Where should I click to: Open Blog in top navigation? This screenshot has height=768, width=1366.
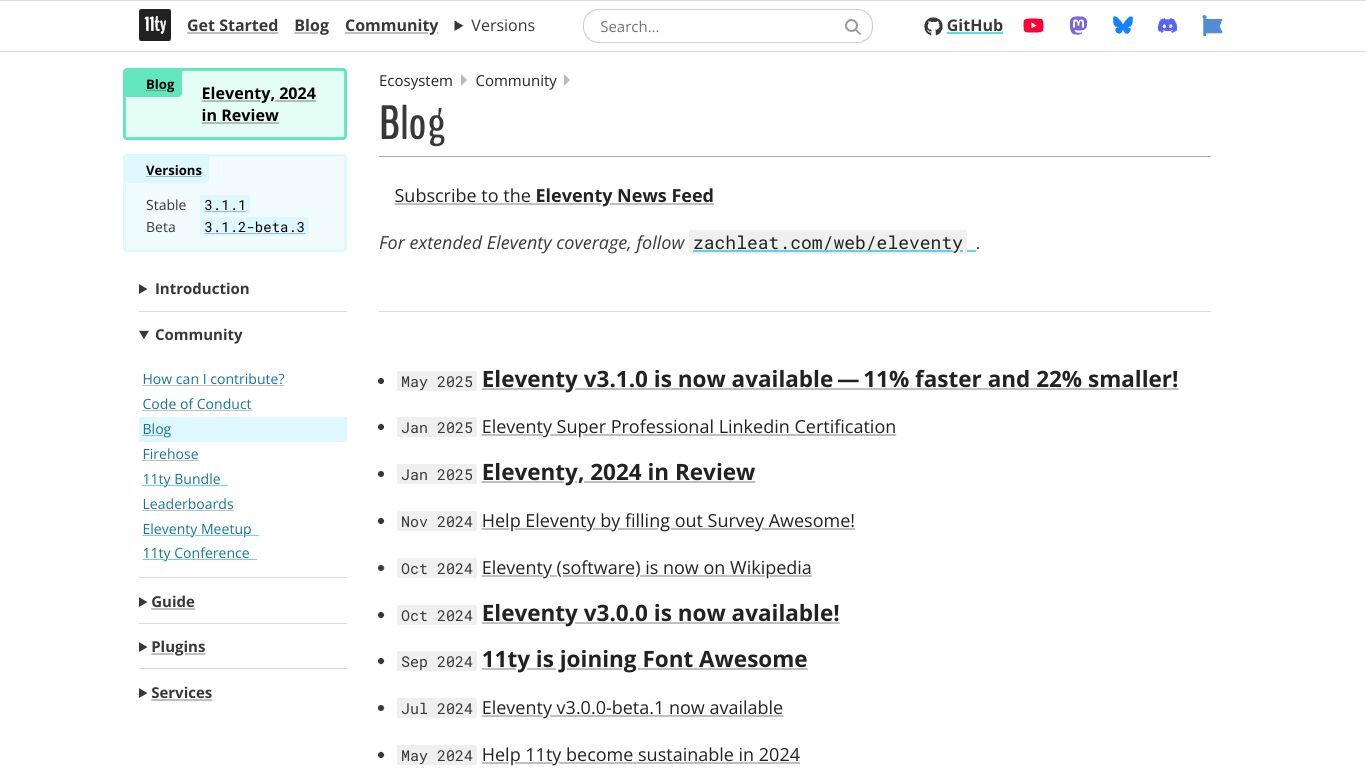pyautogui.click(x=311, y=25)
